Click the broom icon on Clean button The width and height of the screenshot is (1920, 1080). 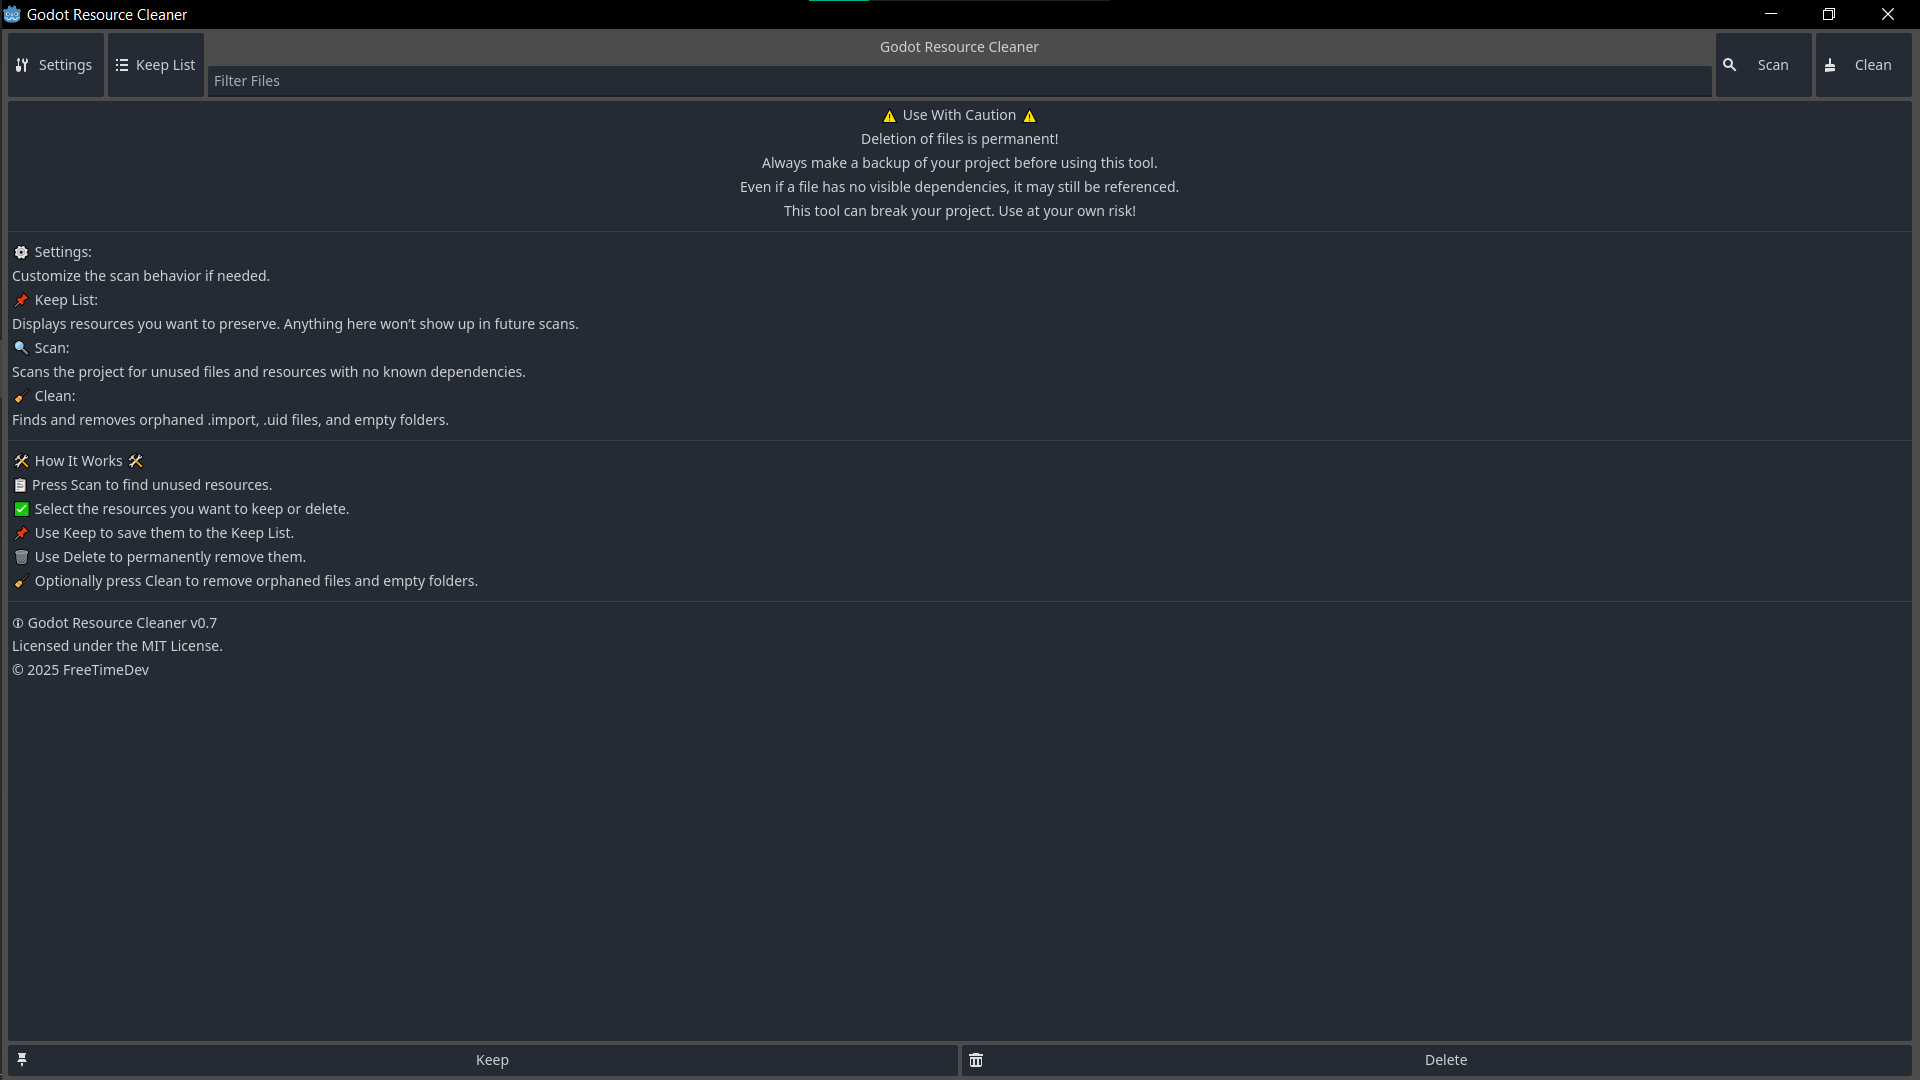[x=1830, y=65]
